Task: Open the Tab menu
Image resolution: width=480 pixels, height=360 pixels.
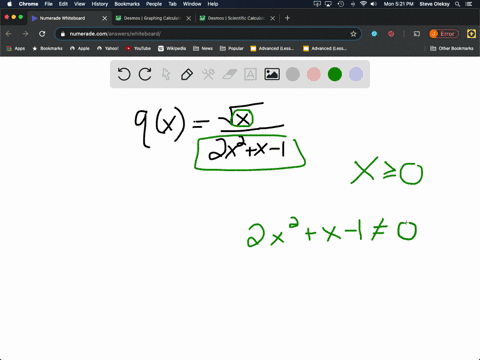Action: click(172, 4)
